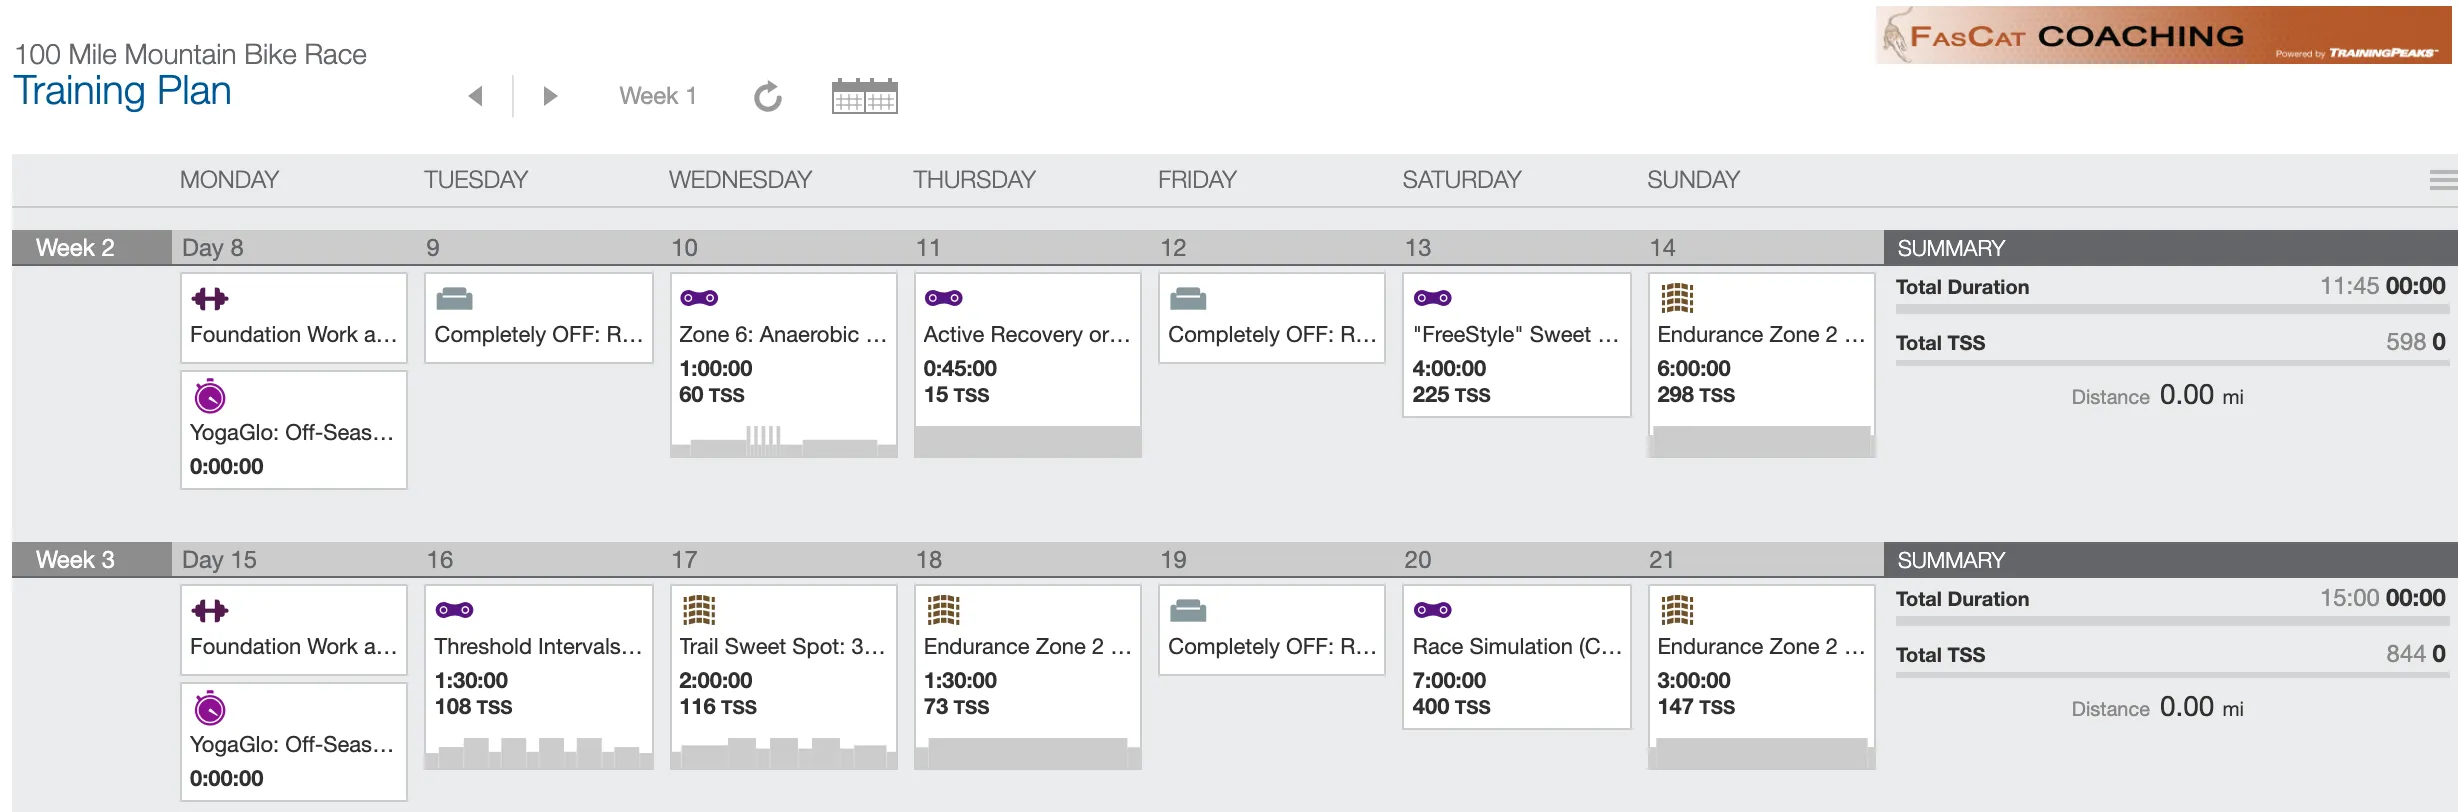
Task: Click the next week arrow
Action: (x=549, y=96)
